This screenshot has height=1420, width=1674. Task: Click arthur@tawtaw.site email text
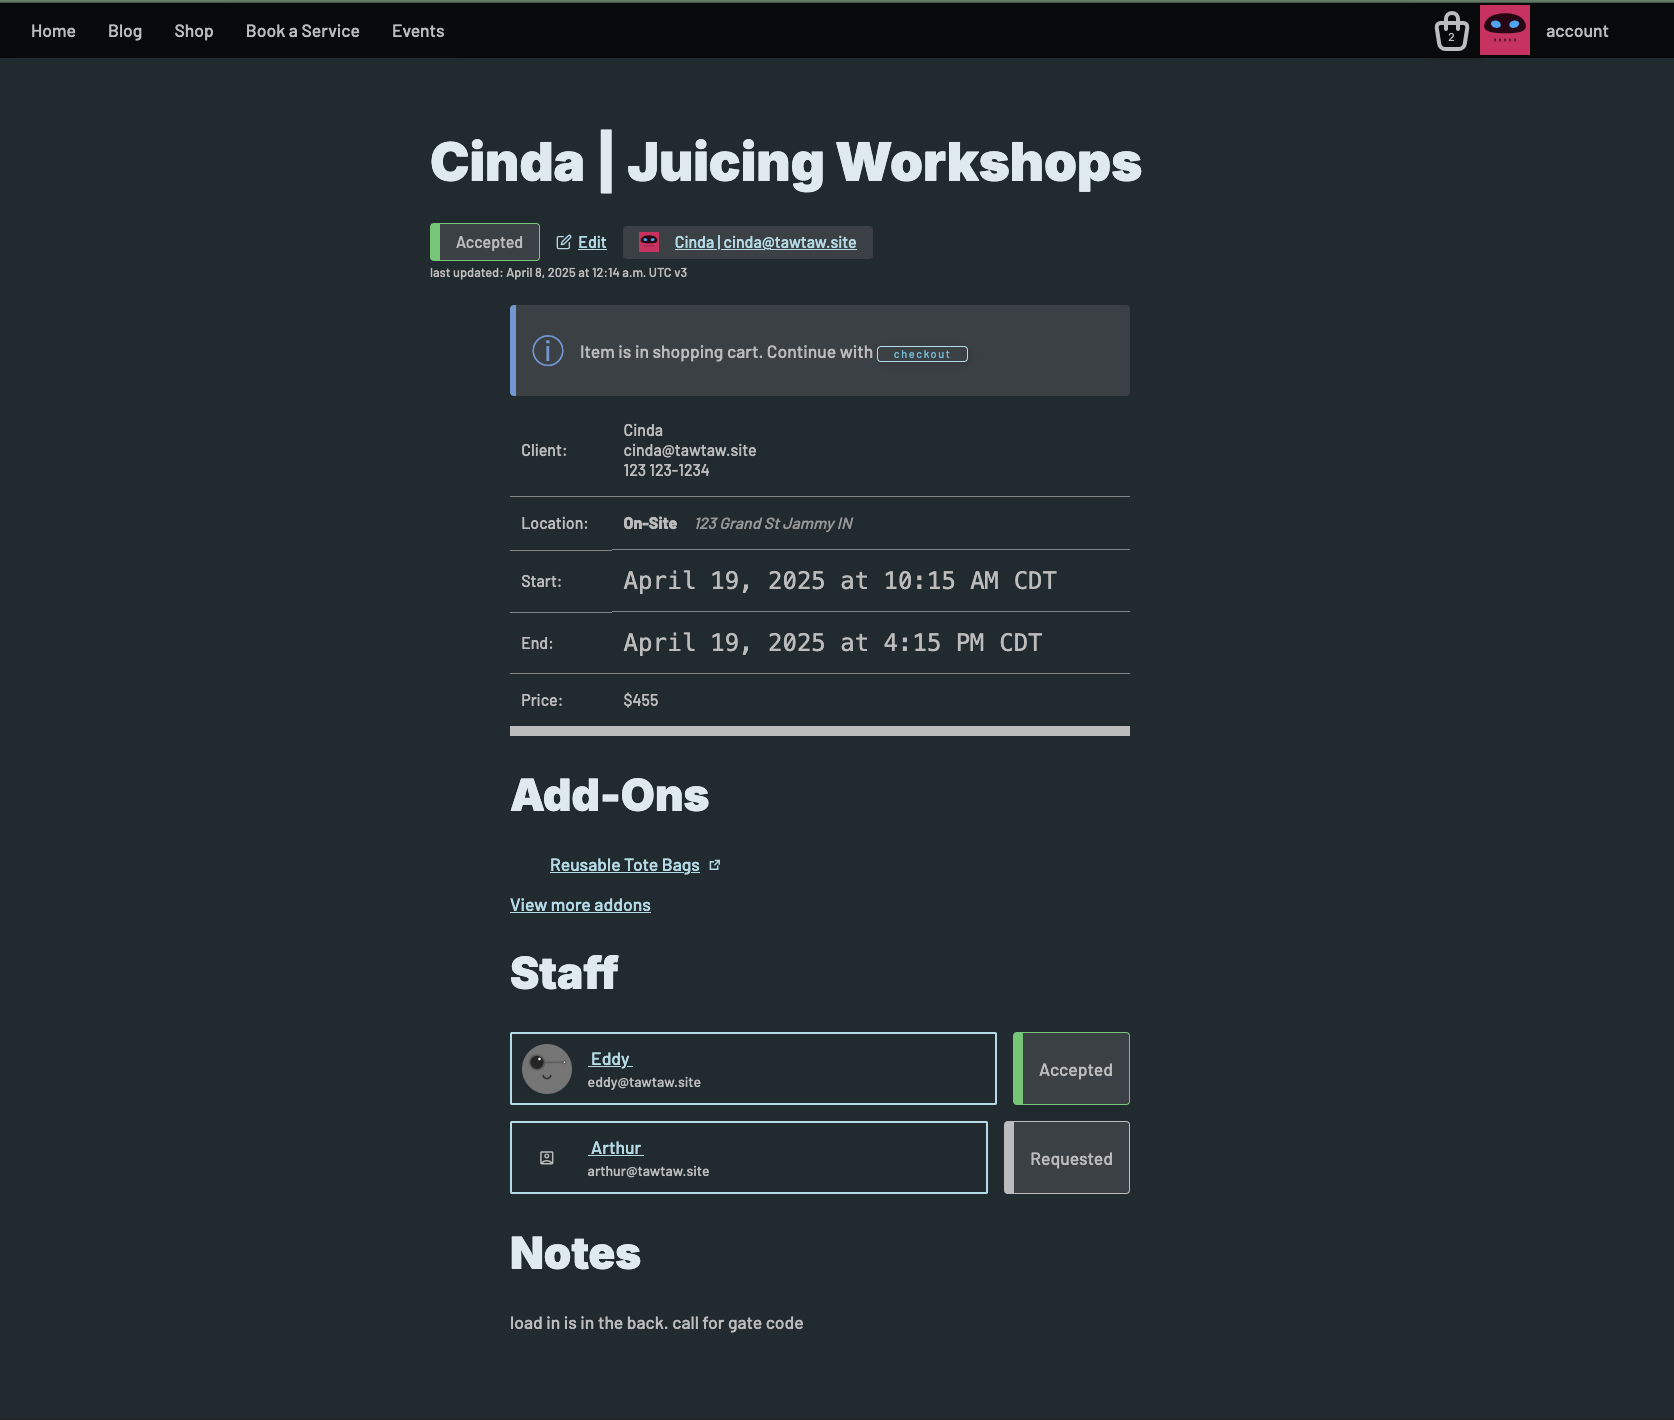click(x=648, y=1171)
